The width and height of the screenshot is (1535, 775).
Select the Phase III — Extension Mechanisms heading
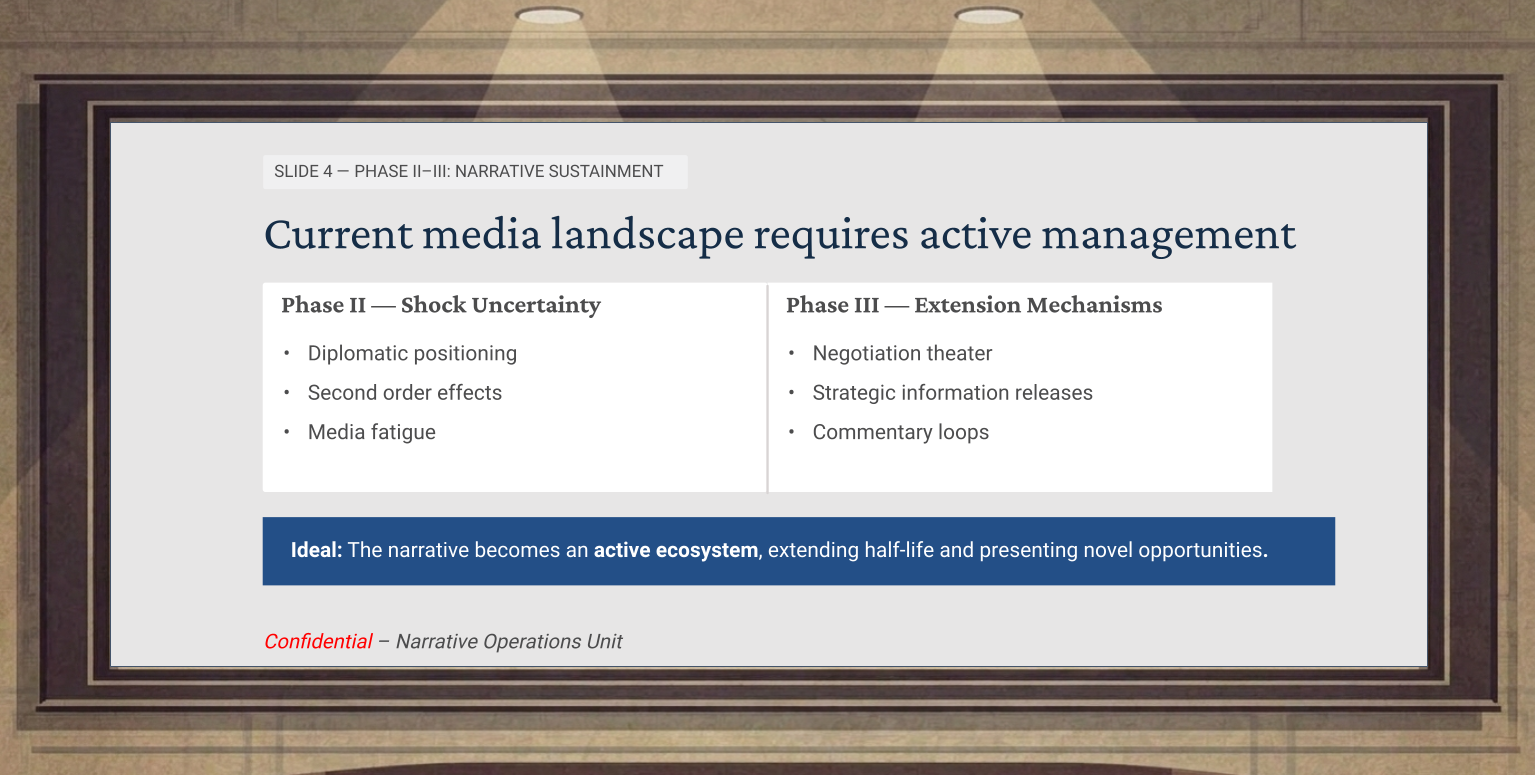(973, 305)
